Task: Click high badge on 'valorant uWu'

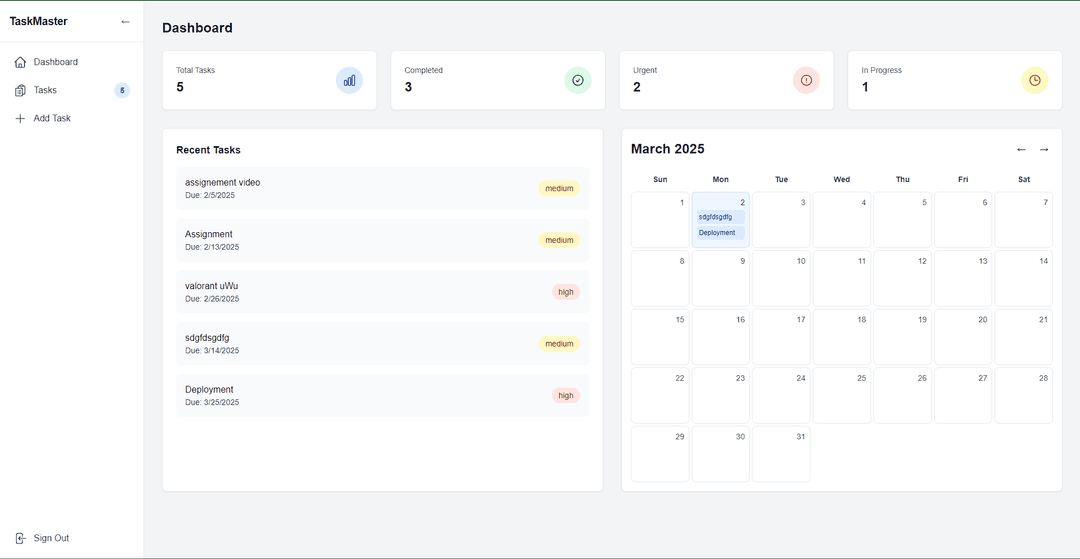Action: coord(565,292)
